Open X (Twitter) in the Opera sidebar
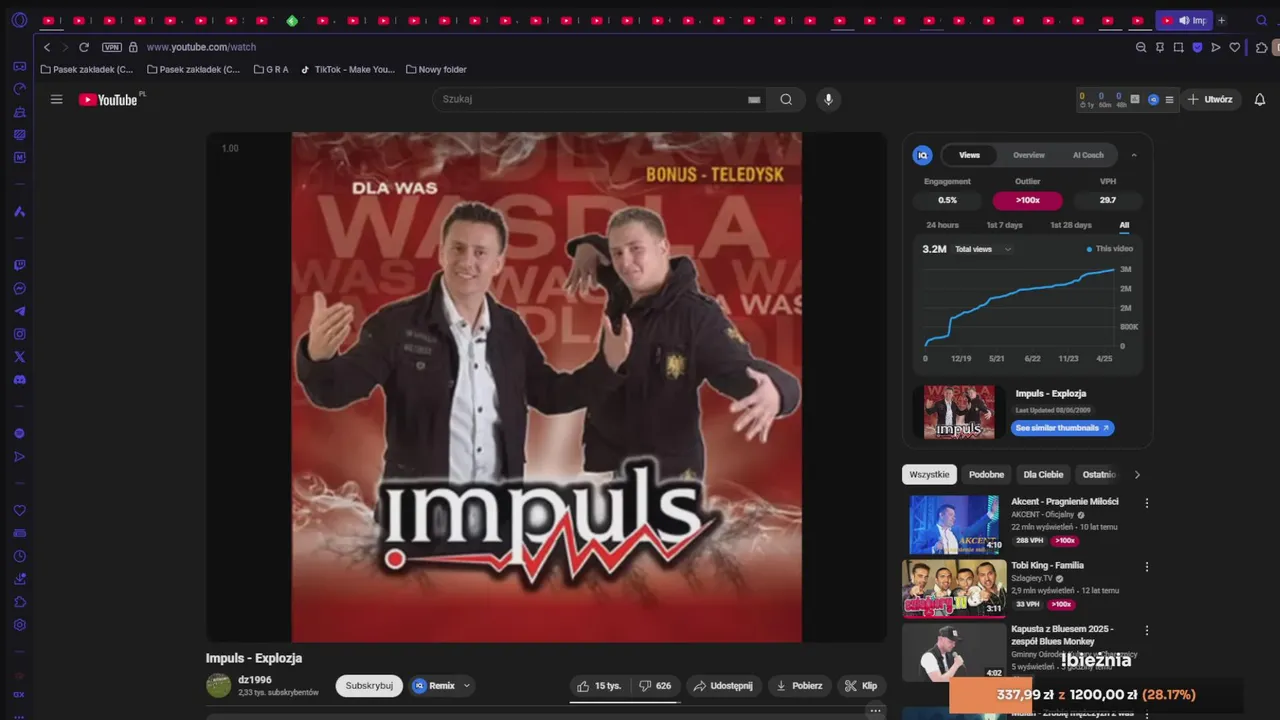Viewport: 1280px width, 720px height. click(19, 357)
